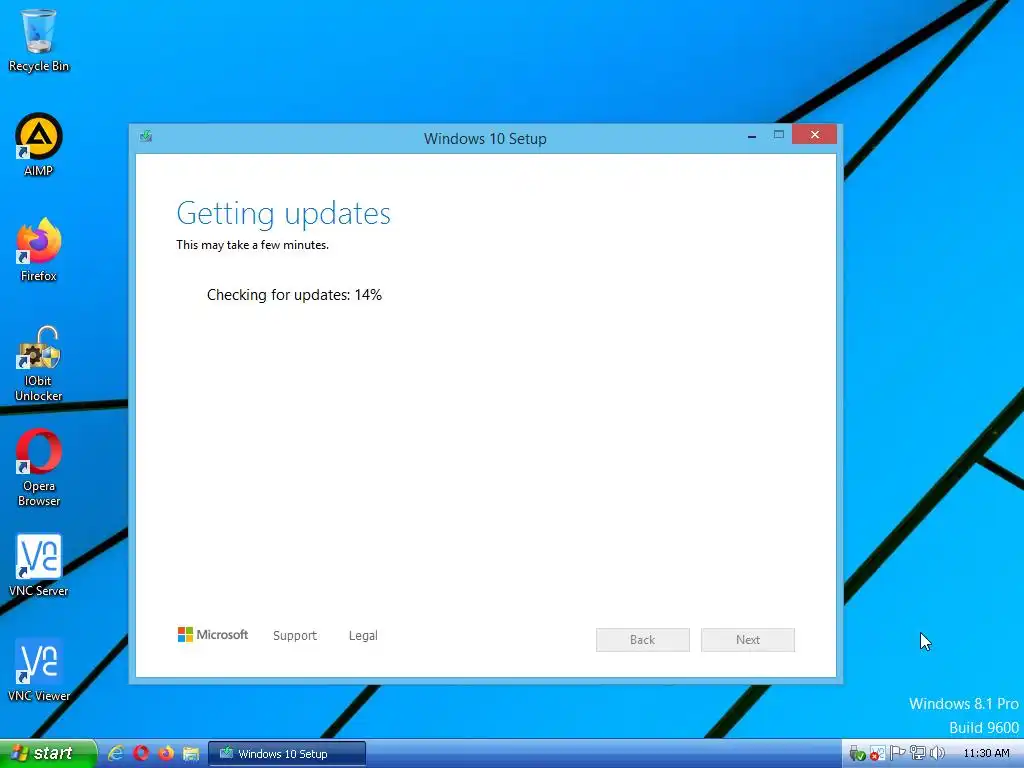Viewport: 1024px width, 768px height.
Task: Click the Windows 10 Setup taskbar button
Action: tap(287, 754)
